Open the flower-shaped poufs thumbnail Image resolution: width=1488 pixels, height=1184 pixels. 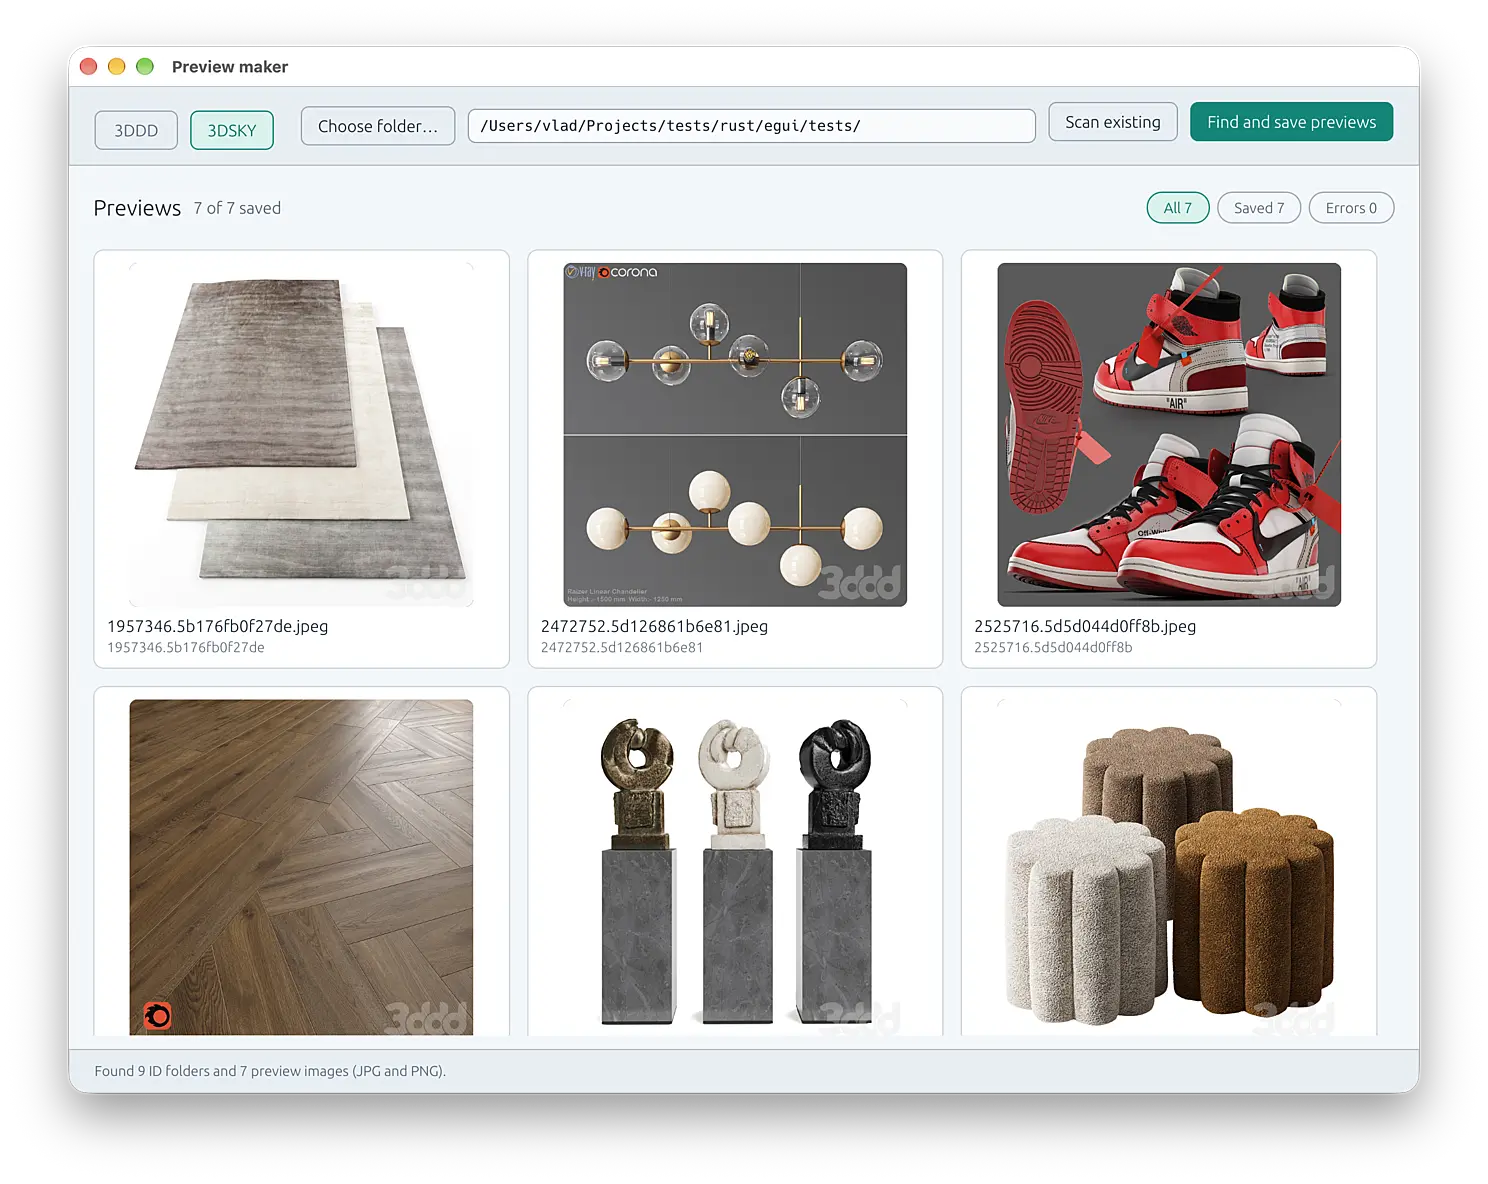pos(1169,867)
